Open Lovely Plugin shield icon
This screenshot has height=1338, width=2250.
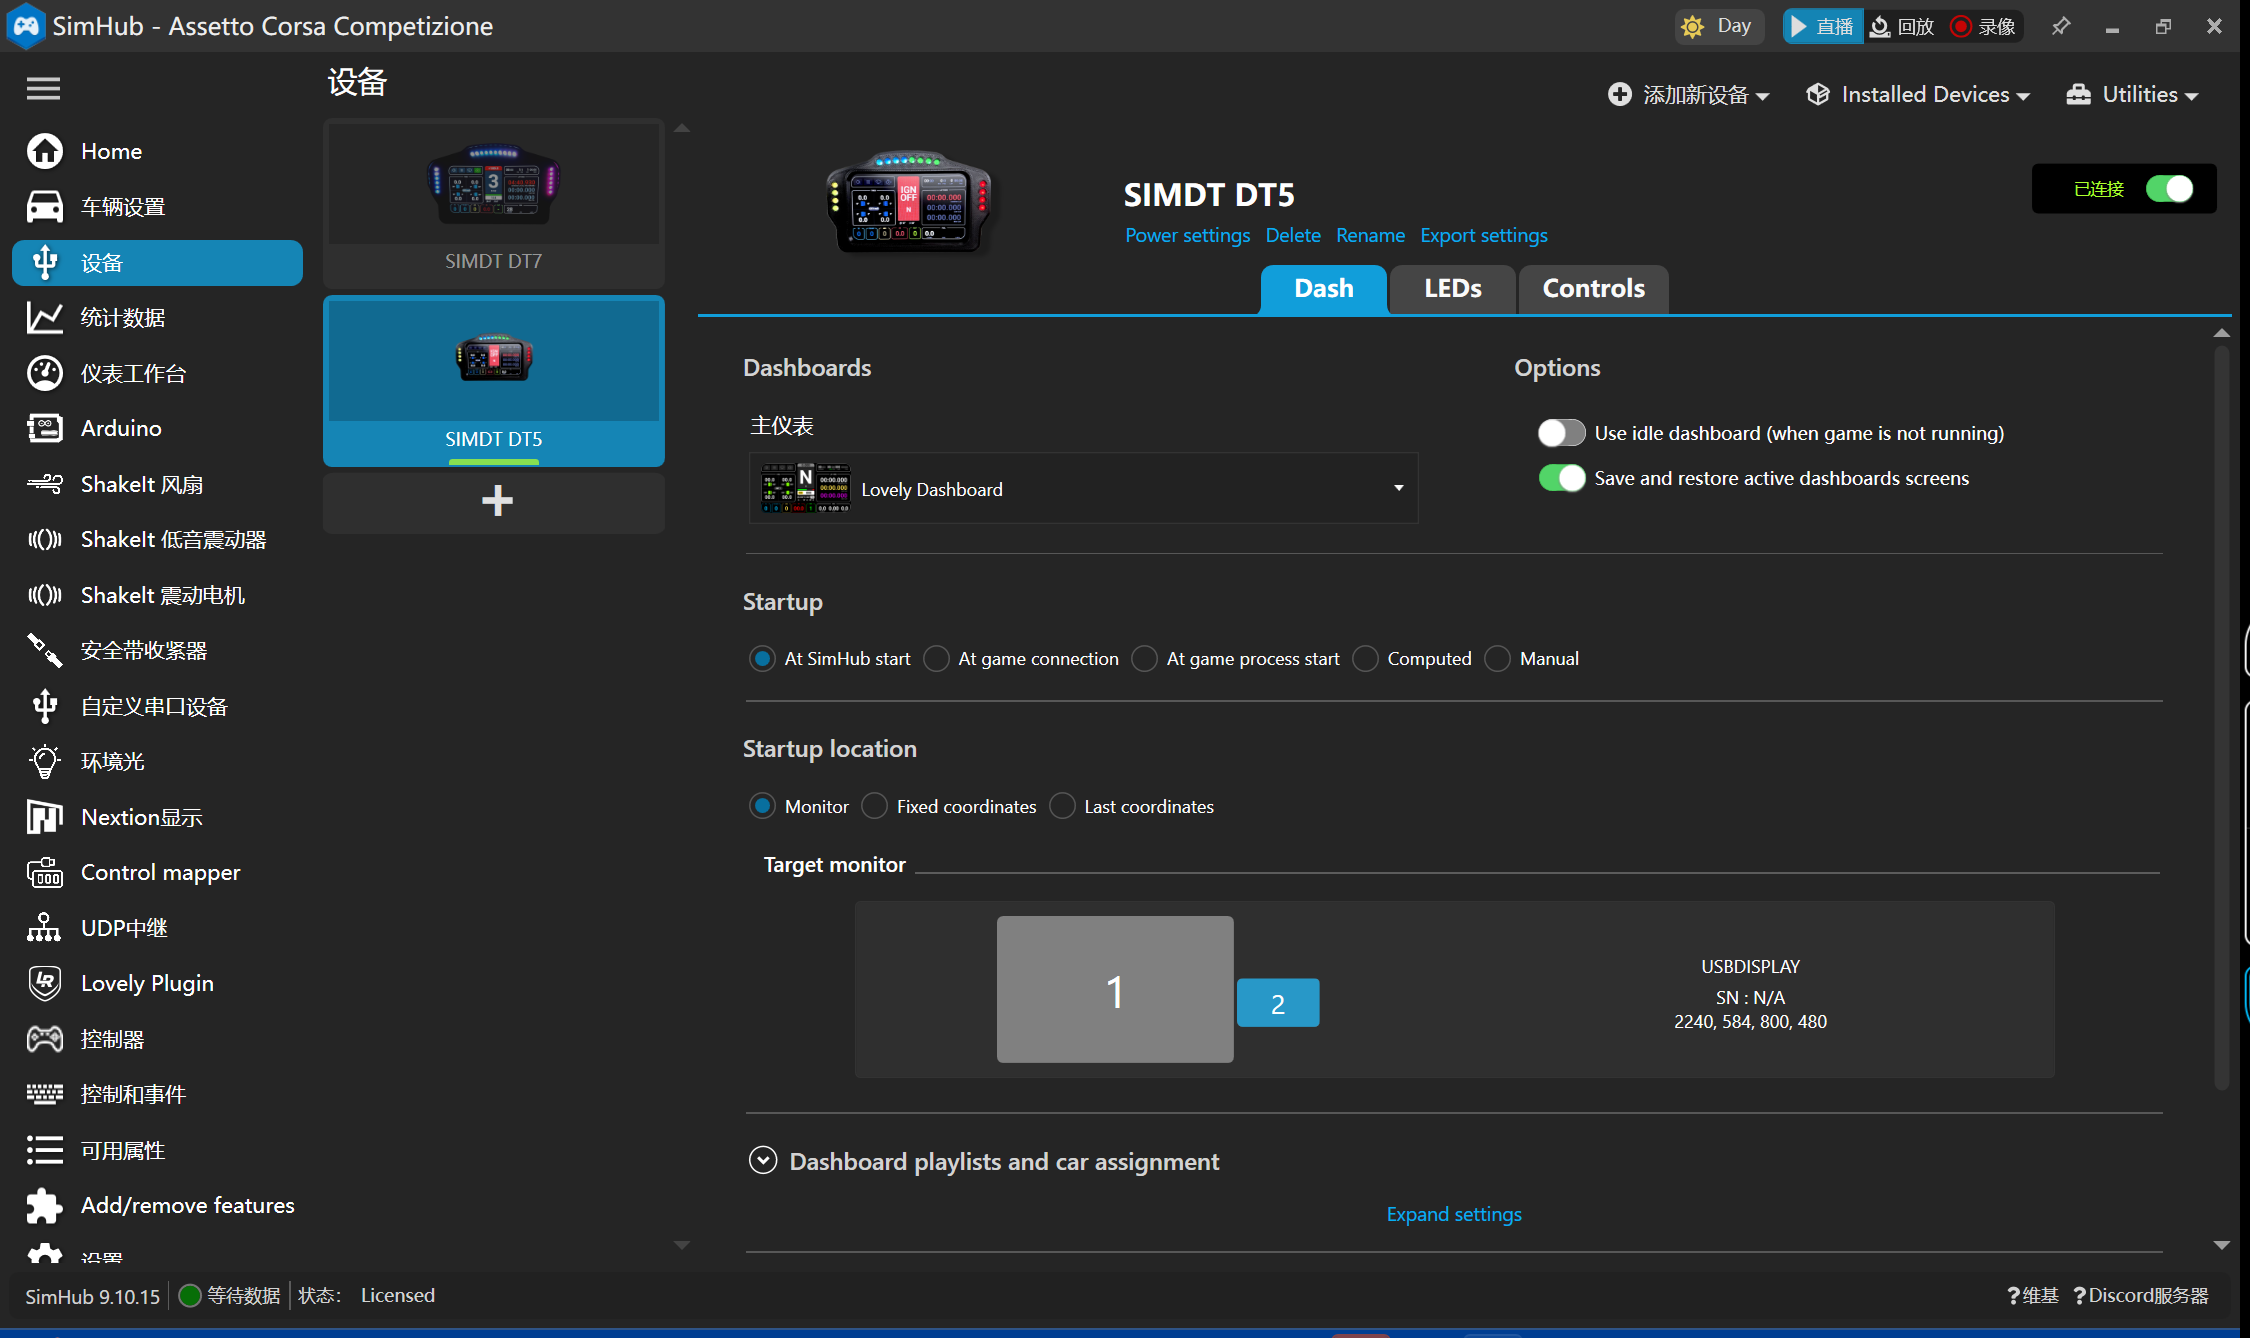coord(45,983)
